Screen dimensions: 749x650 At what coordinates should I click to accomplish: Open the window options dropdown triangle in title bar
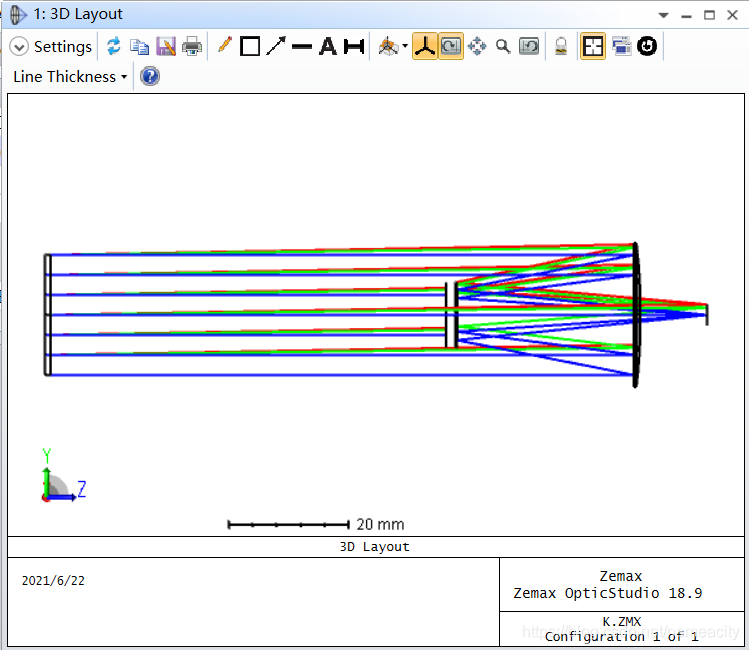click(x=663, y=15)
